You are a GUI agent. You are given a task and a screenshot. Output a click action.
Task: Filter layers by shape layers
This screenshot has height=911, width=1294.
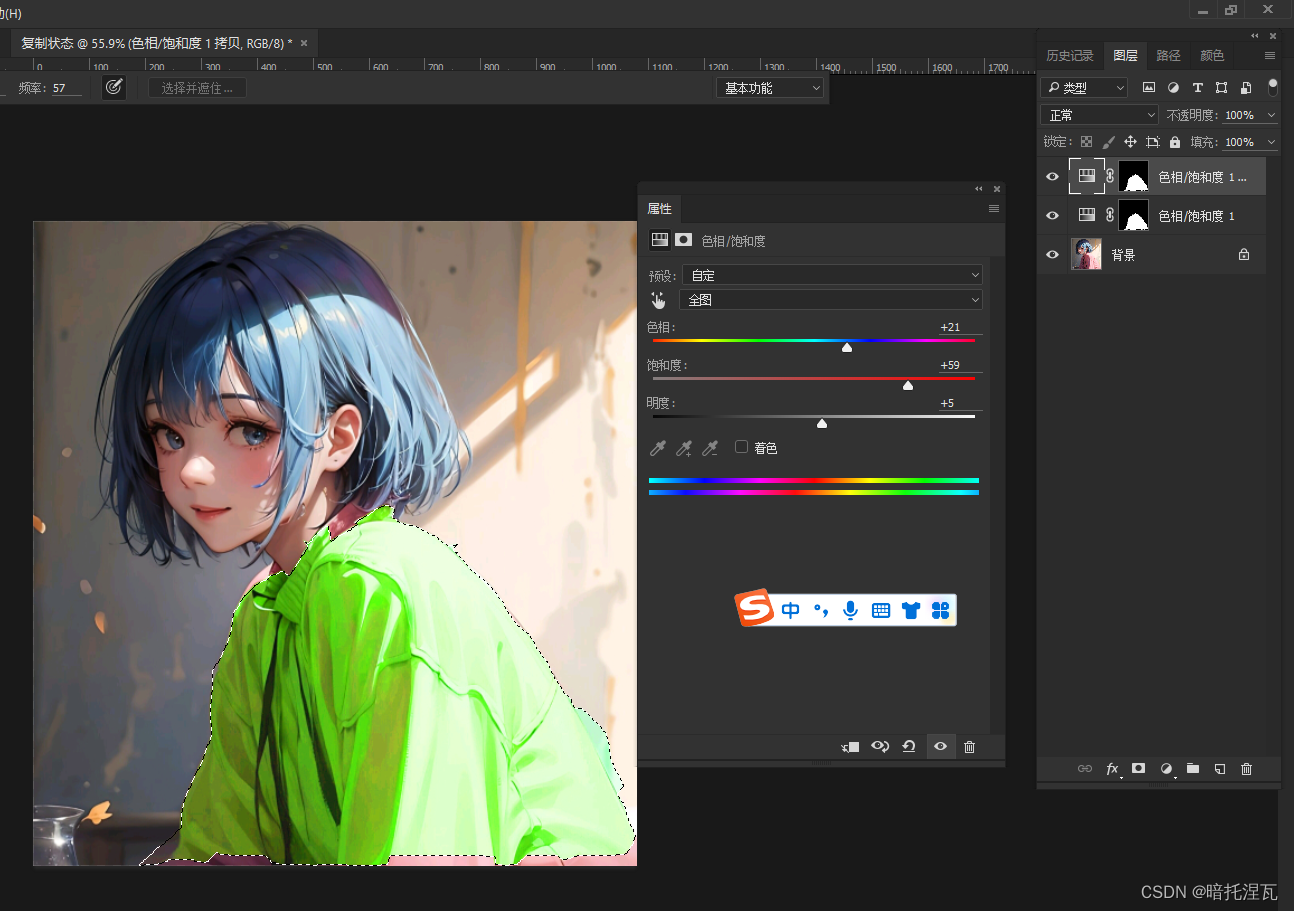pos(1221,88)
